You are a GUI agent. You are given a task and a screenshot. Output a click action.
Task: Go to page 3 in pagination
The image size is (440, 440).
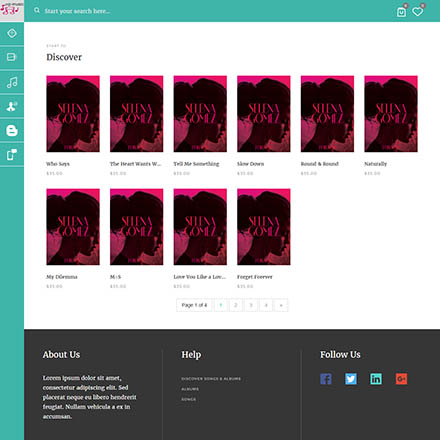[251, 305]
